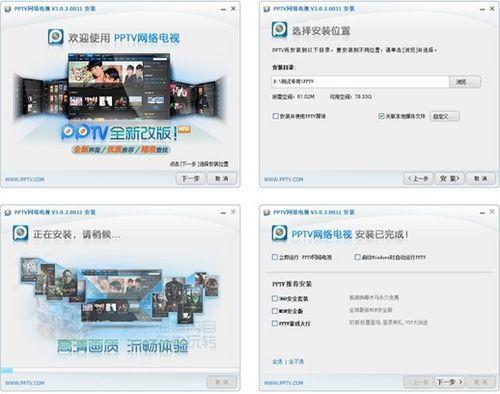Image resolution: width=500 pixels, height=394 pixels.
Task: Click 全不选 link
Action: [x=296, y=361]
